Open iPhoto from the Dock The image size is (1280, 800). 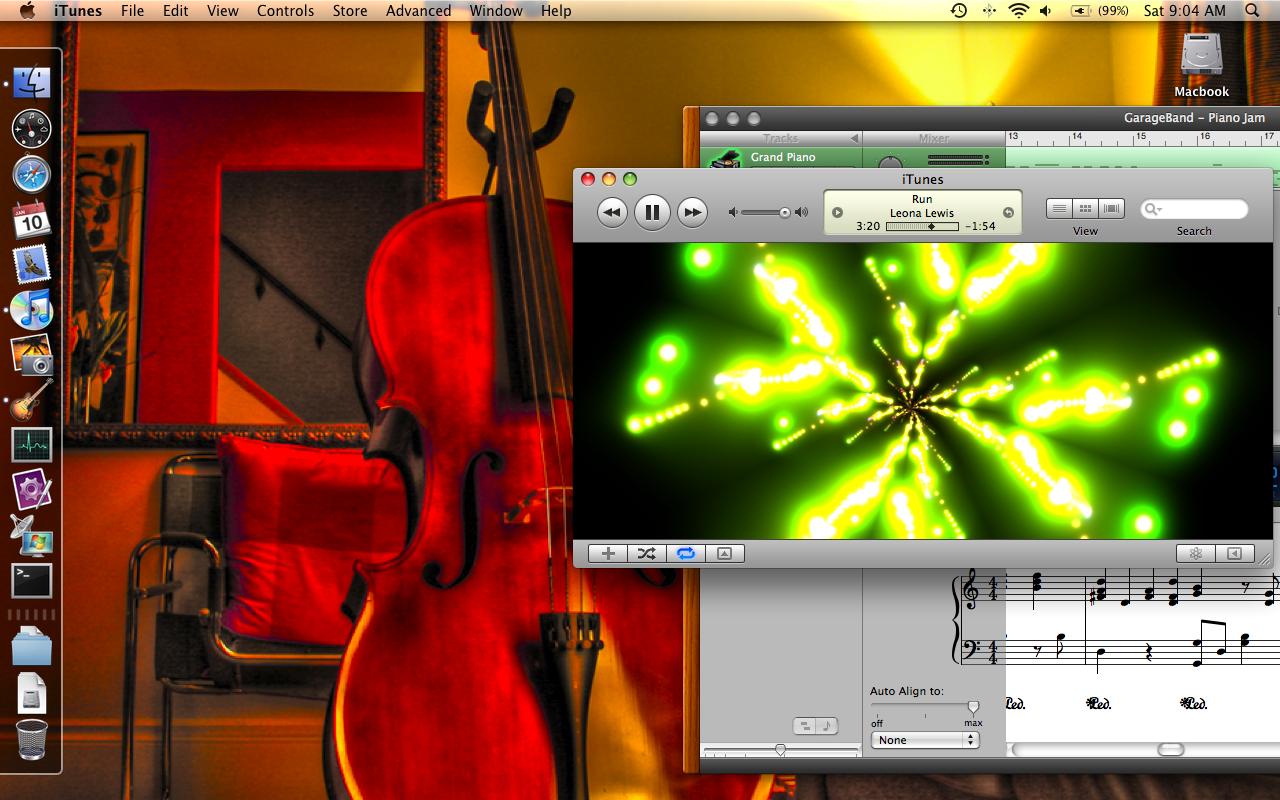pyautogui.click(x=32, y=355)
